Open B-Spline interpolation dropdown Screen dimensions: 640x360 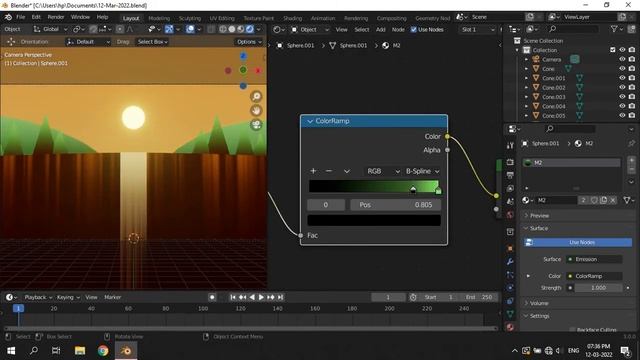422,171
